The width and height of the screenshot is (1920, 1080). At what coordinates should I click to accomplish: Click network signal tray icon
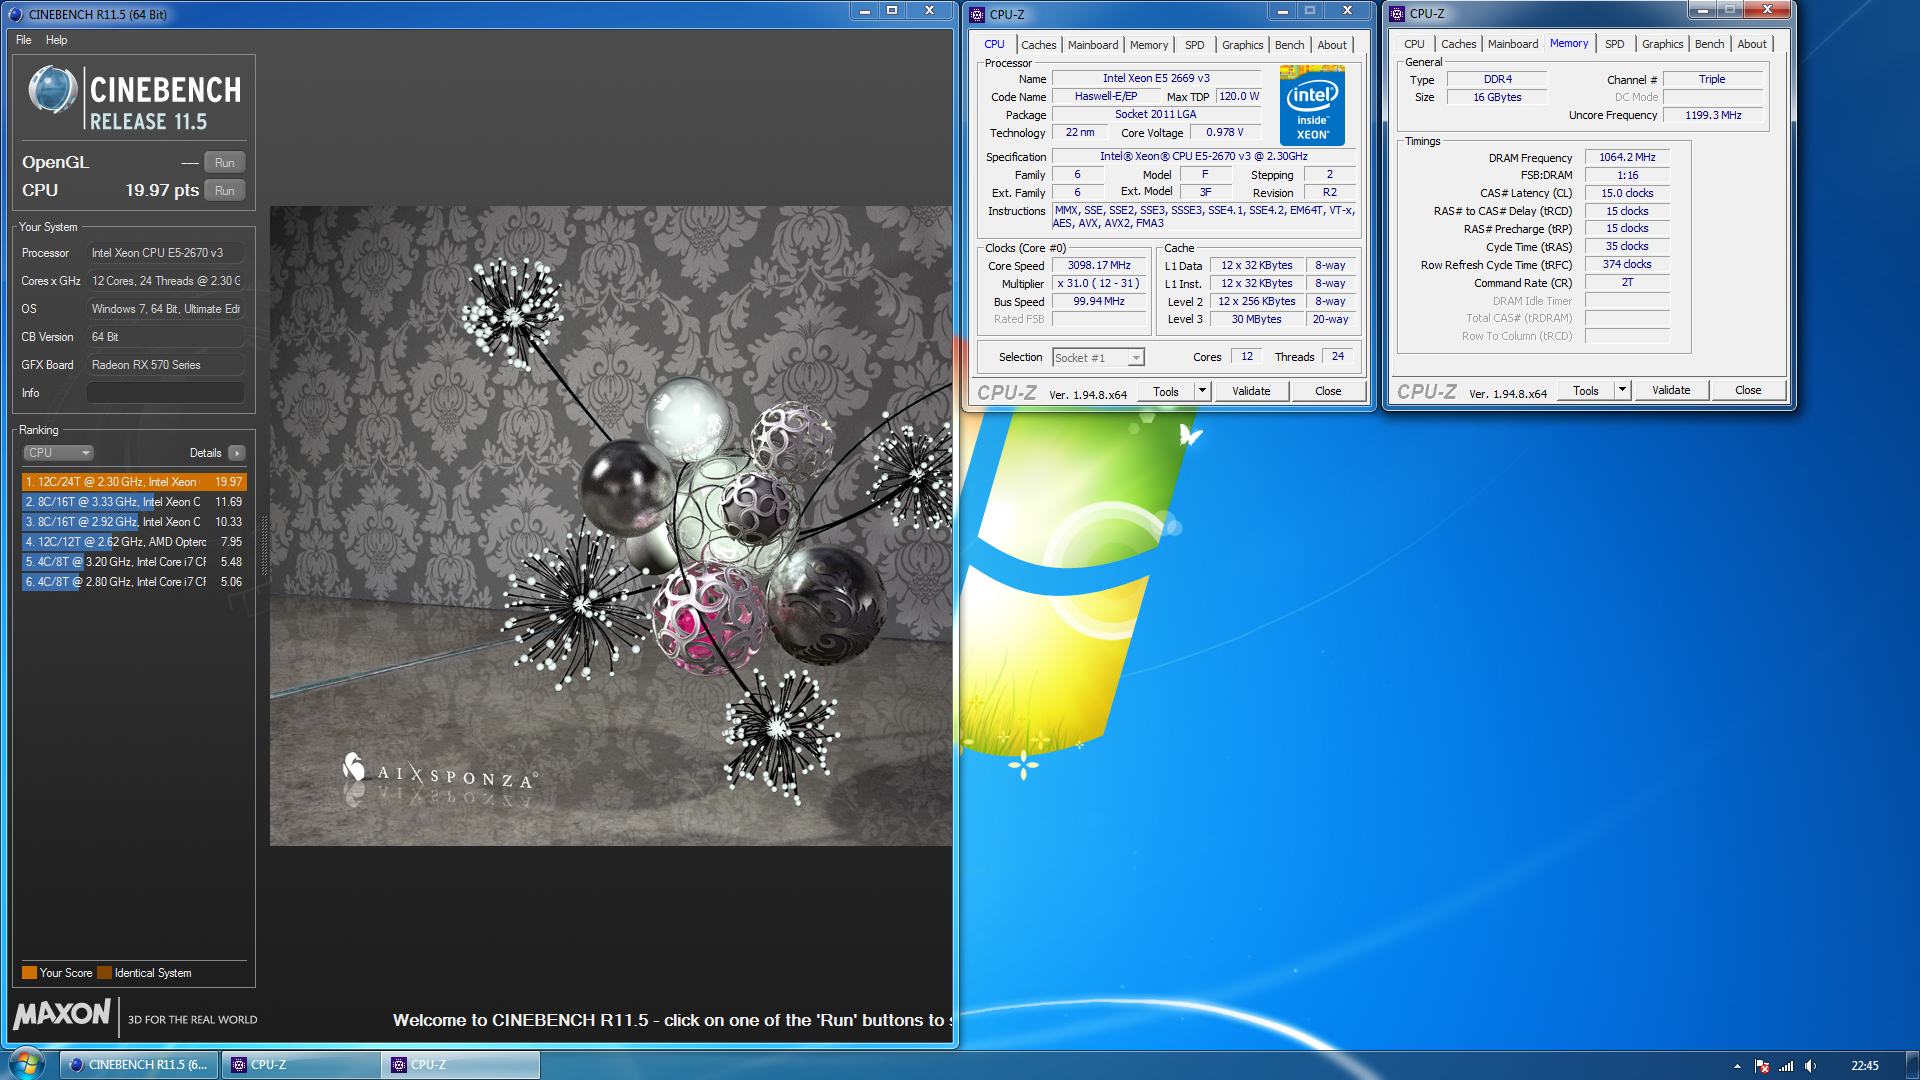(1786, 1066)
